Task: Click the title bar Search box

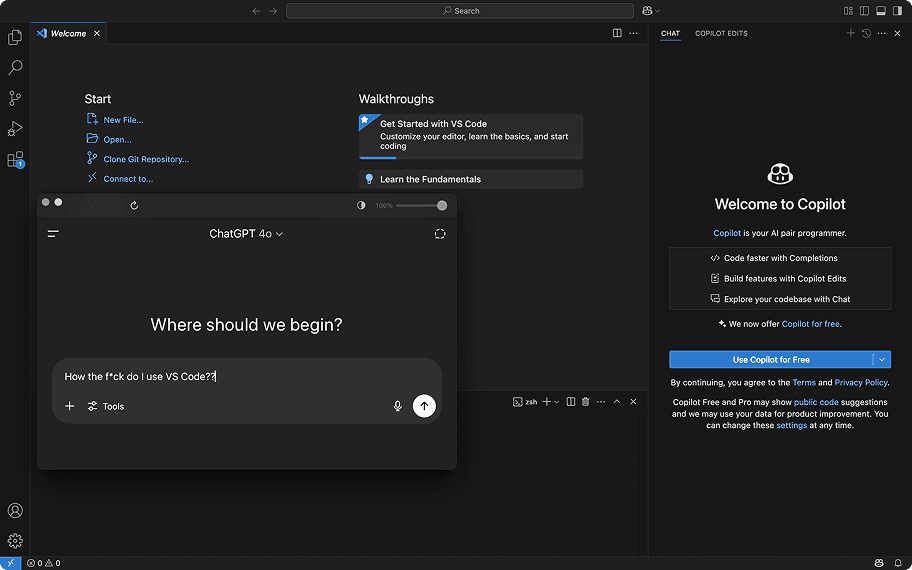Action: [x=459, y=10]
